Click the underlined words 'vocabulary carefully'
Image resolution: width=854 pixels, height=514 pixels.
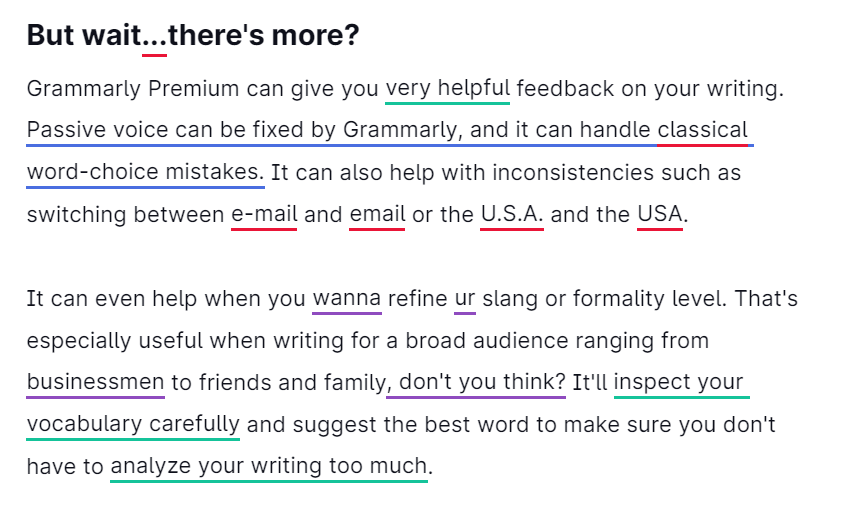(133, 424)
